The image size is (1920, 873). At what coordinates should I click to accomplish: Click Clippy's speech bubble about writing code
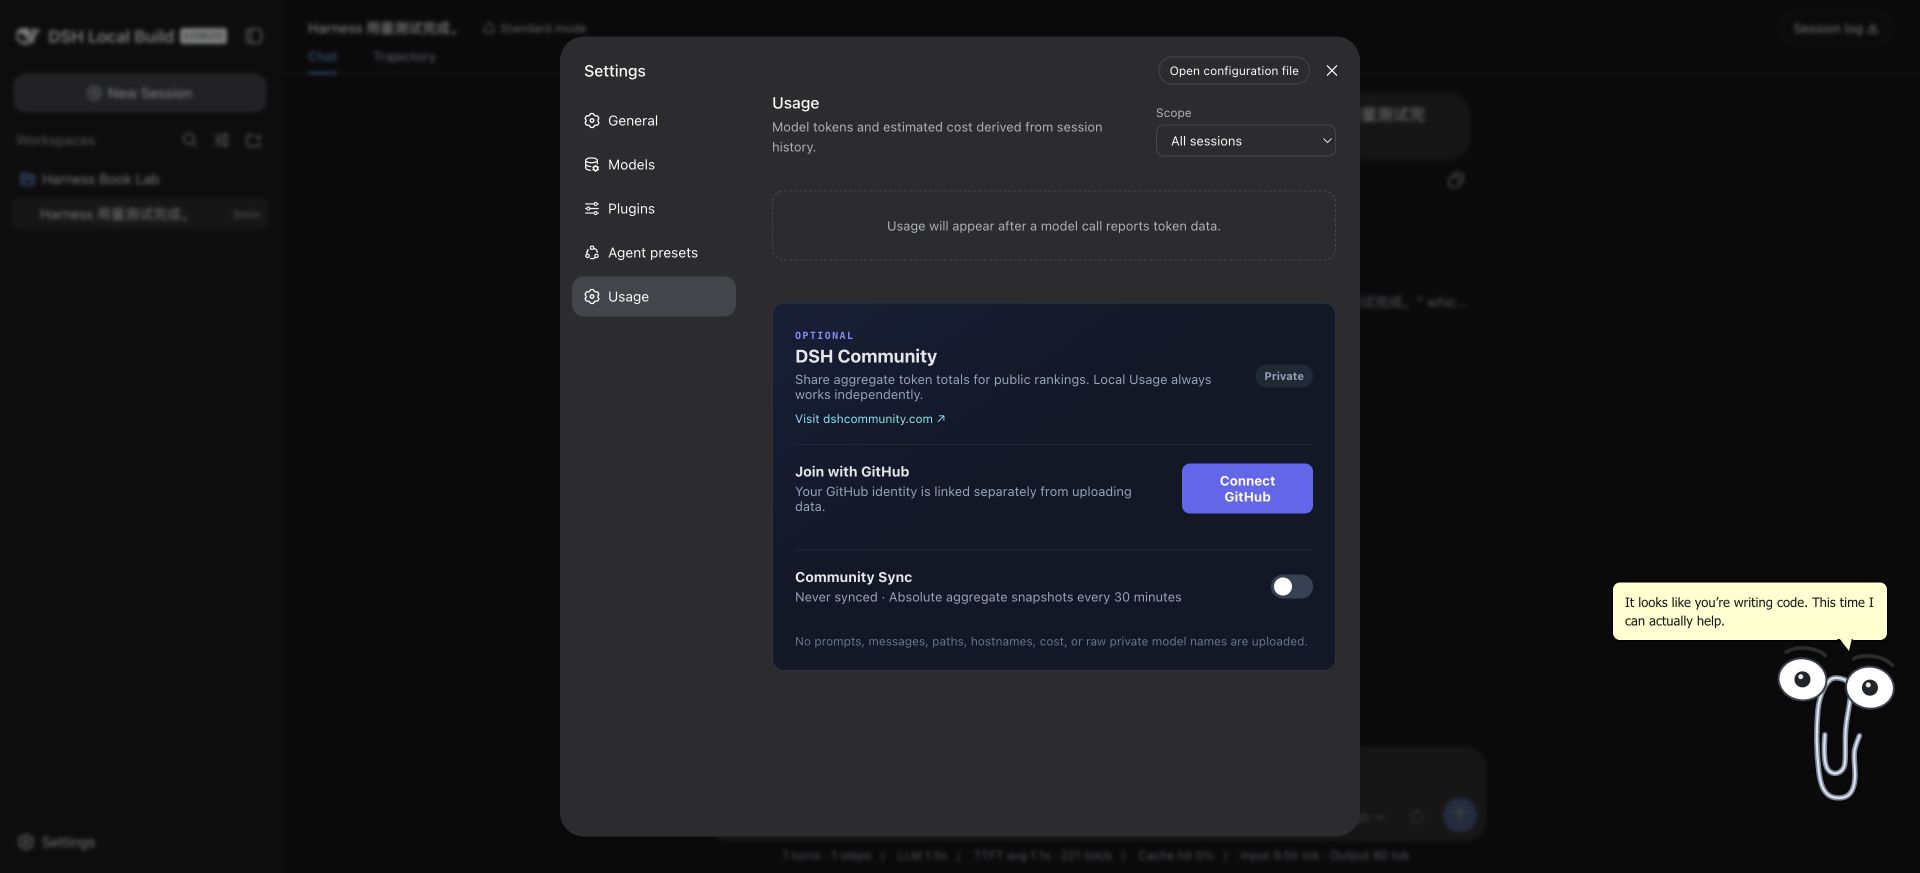pos(1749,611)
